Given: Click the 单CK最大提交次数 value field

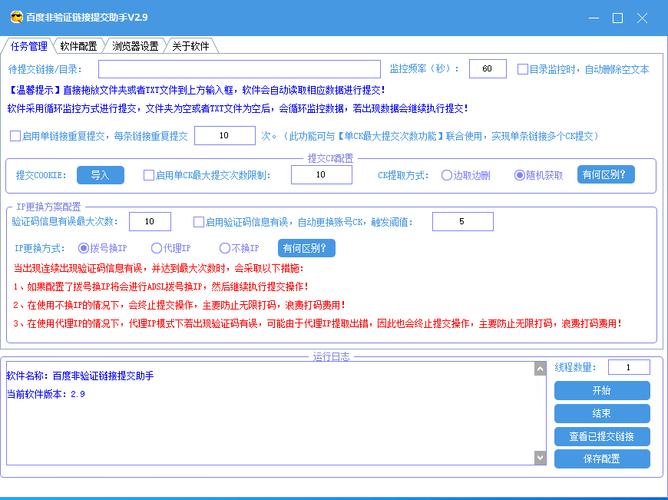Looking at the screenshot, I should coord(321,175).
